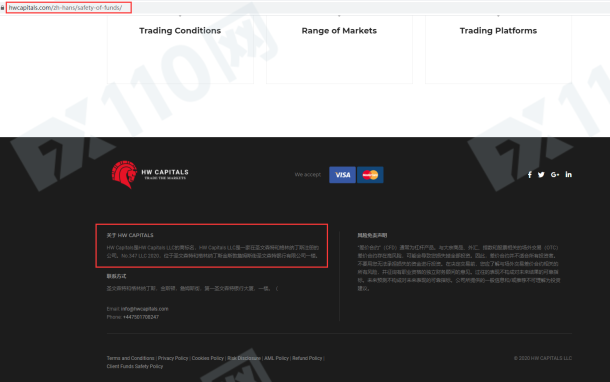
Task: Open the Twitter social icon
Action: point(541,175)
